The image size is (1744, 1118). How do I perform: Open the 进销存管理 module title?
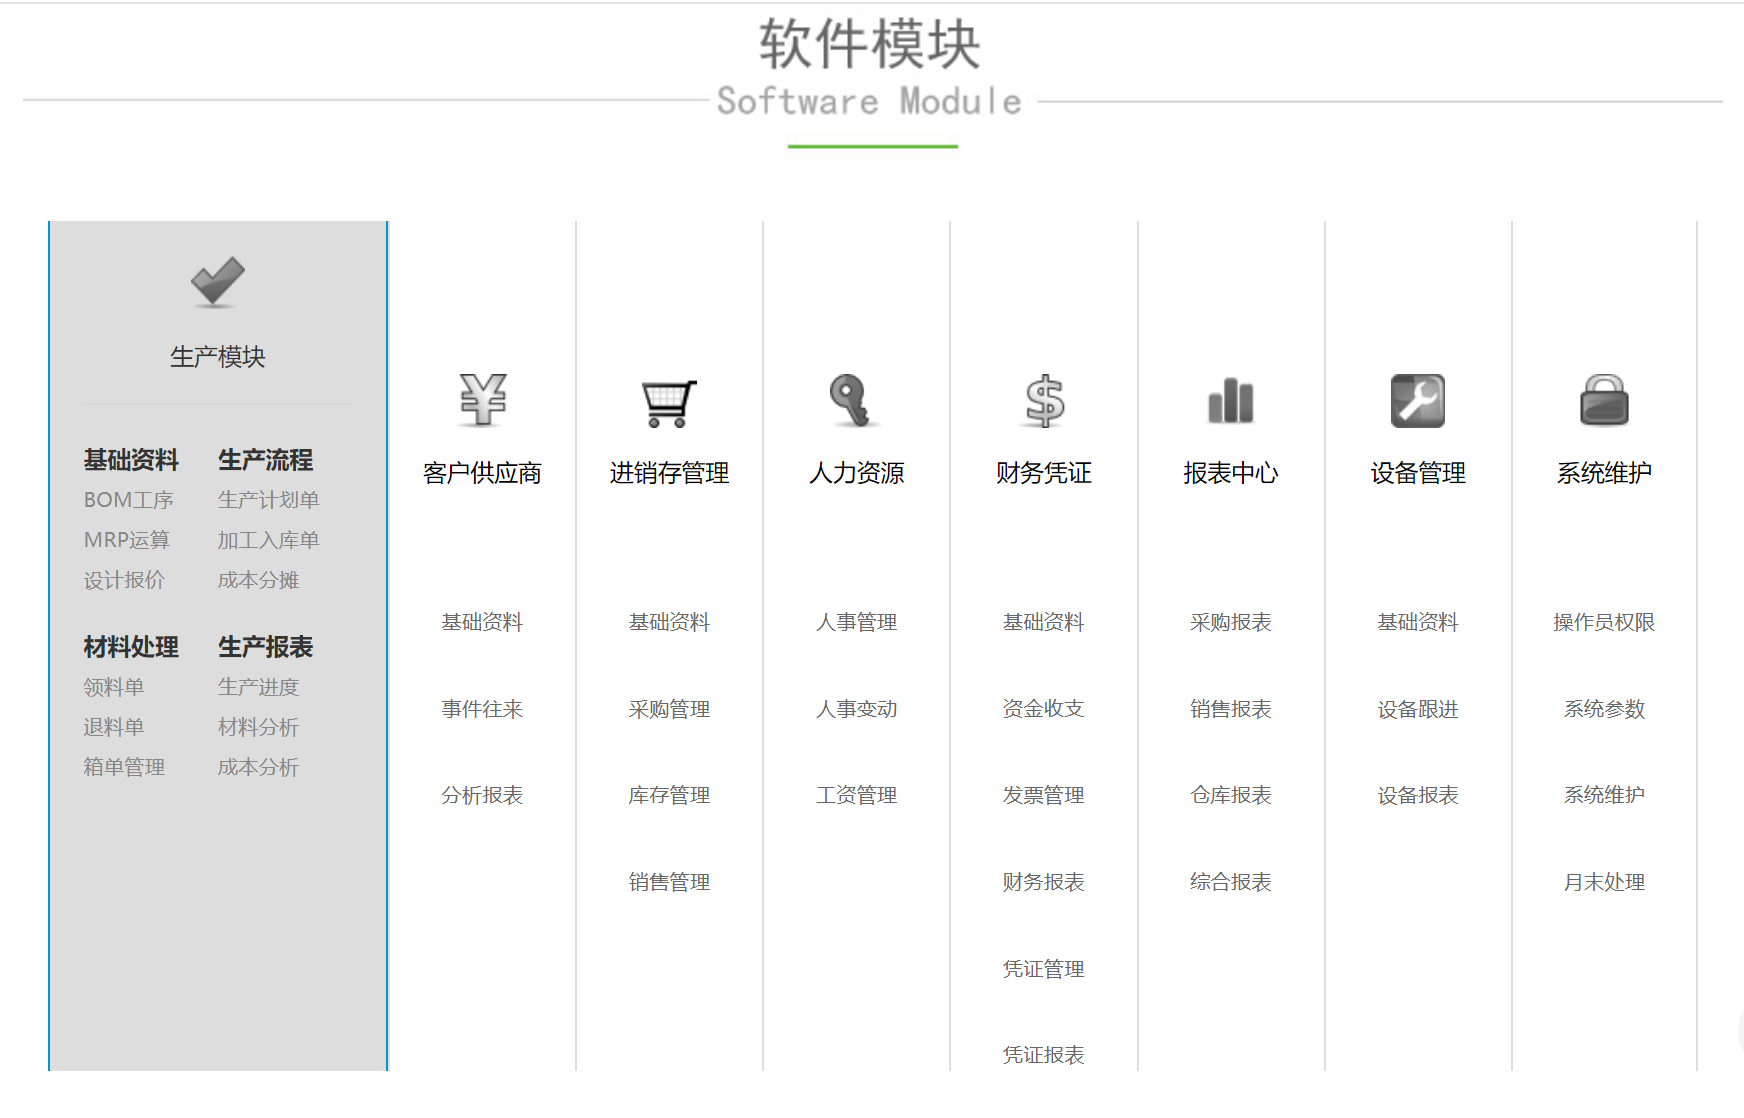(669, 473)
